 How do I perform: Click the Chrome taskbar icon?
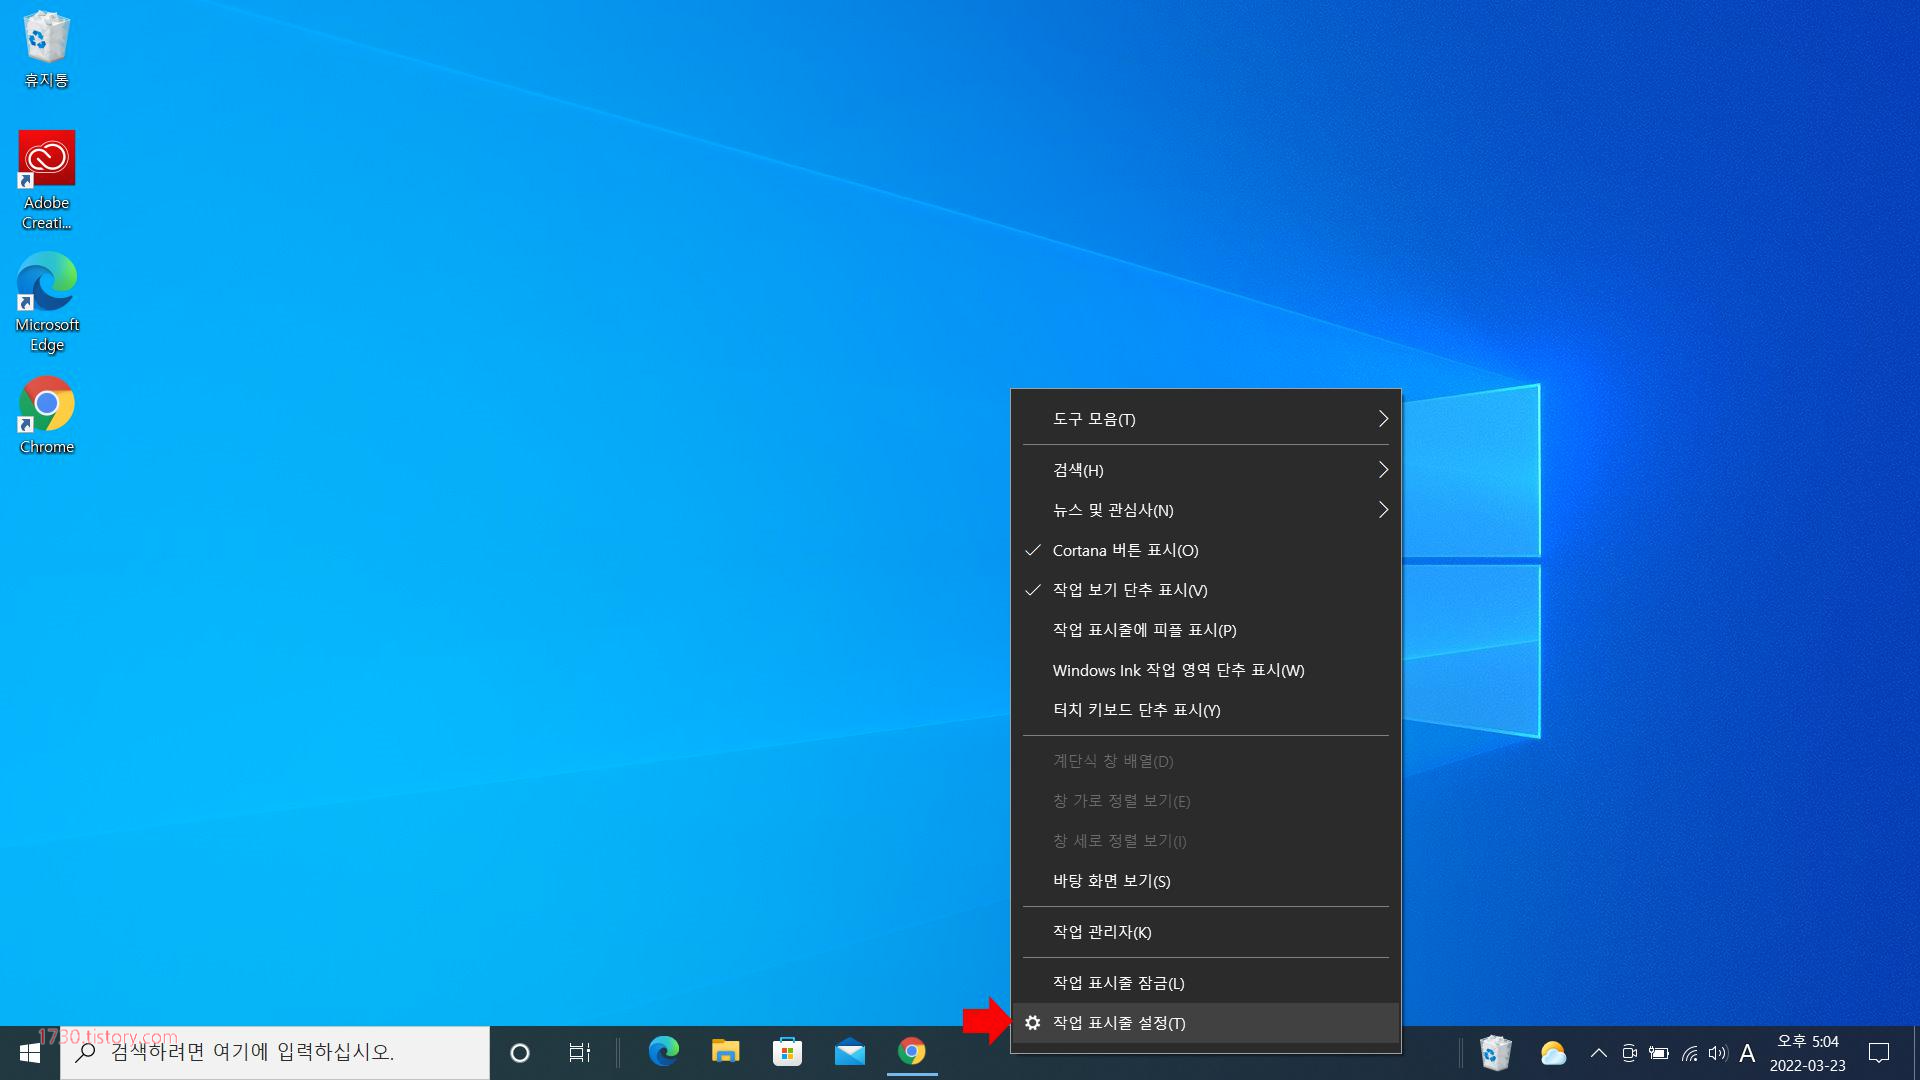pyautogui.click(x=911, y=1052)
